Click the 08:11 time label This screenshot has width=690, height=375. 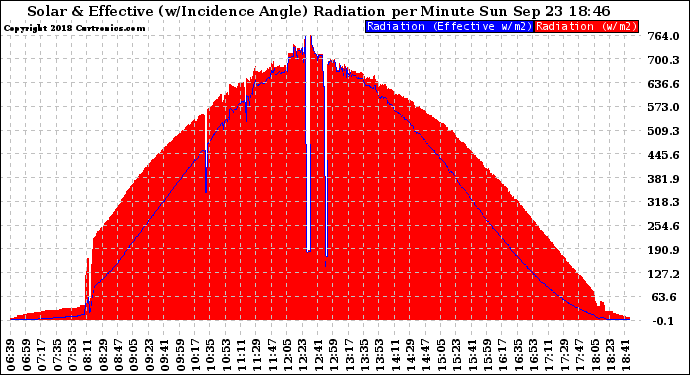click(x=88, y=355)
